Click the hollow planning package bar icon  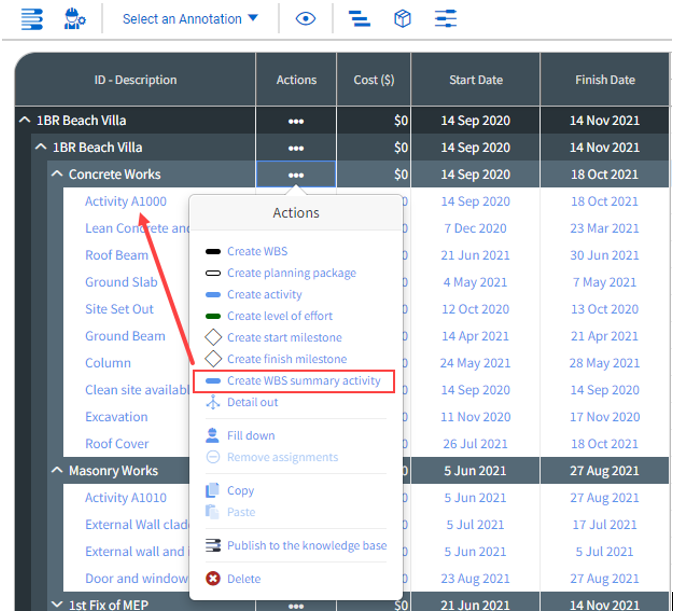pos(213,273)
